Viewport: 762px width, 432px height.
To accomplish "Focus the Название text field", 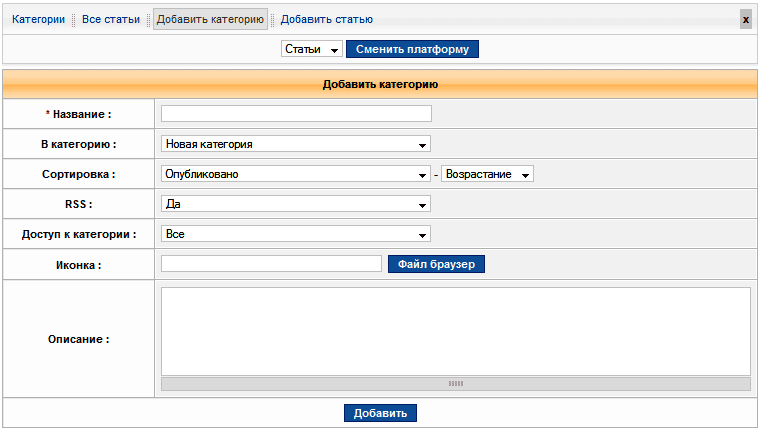I will 296,114.
